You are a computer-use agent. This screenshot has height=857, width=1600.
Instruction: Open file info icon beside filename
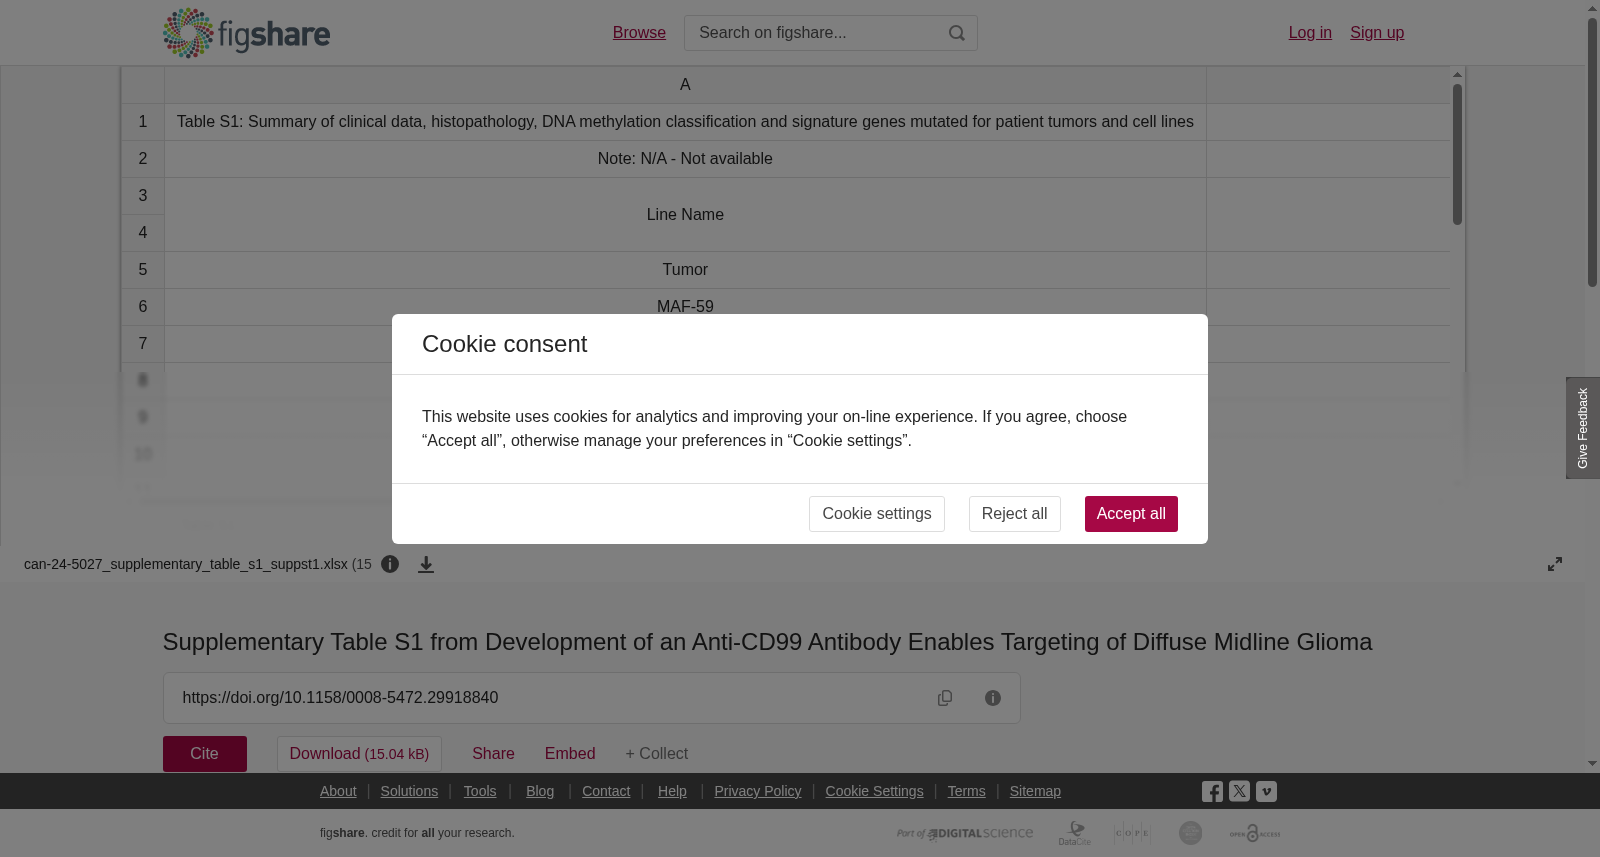point(390,564)
